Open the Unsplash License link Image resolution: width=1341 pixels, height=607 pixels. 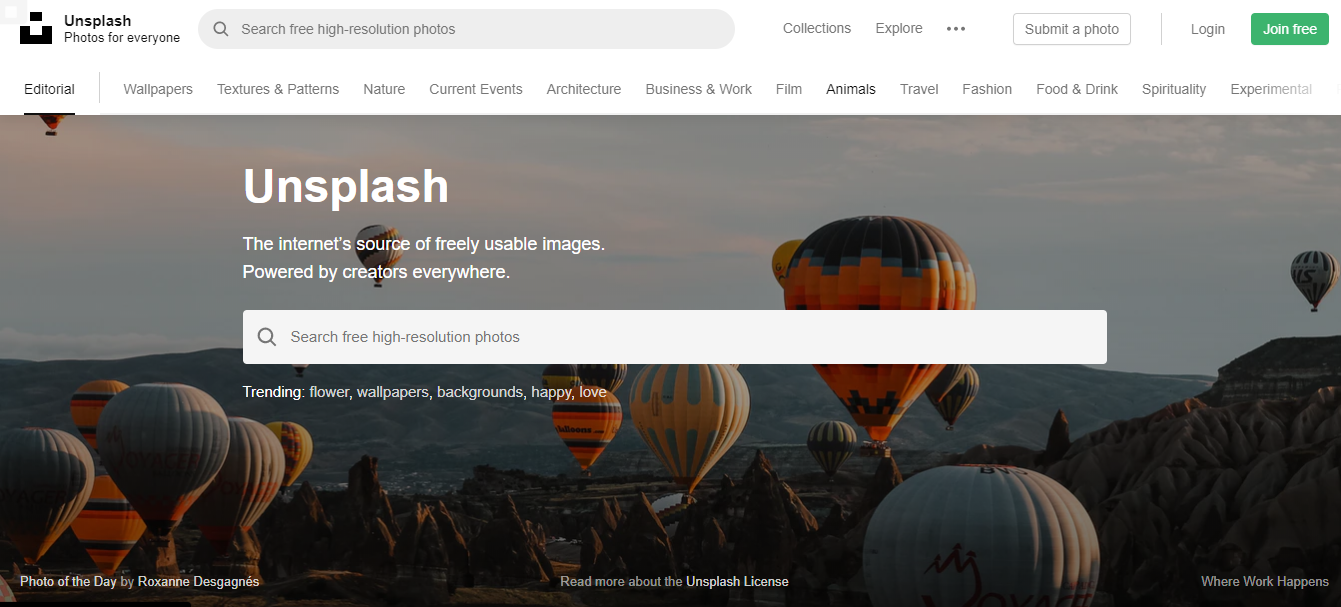737,581
